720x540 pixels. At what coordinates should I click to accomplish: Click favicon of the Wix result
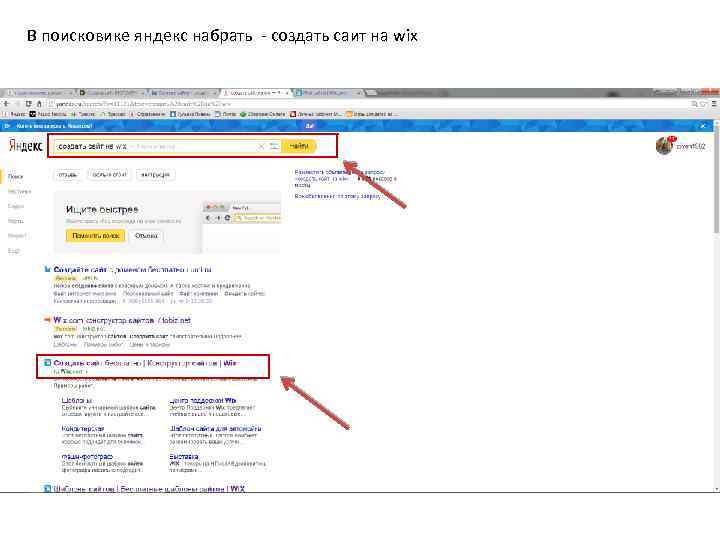pos(47,363)
